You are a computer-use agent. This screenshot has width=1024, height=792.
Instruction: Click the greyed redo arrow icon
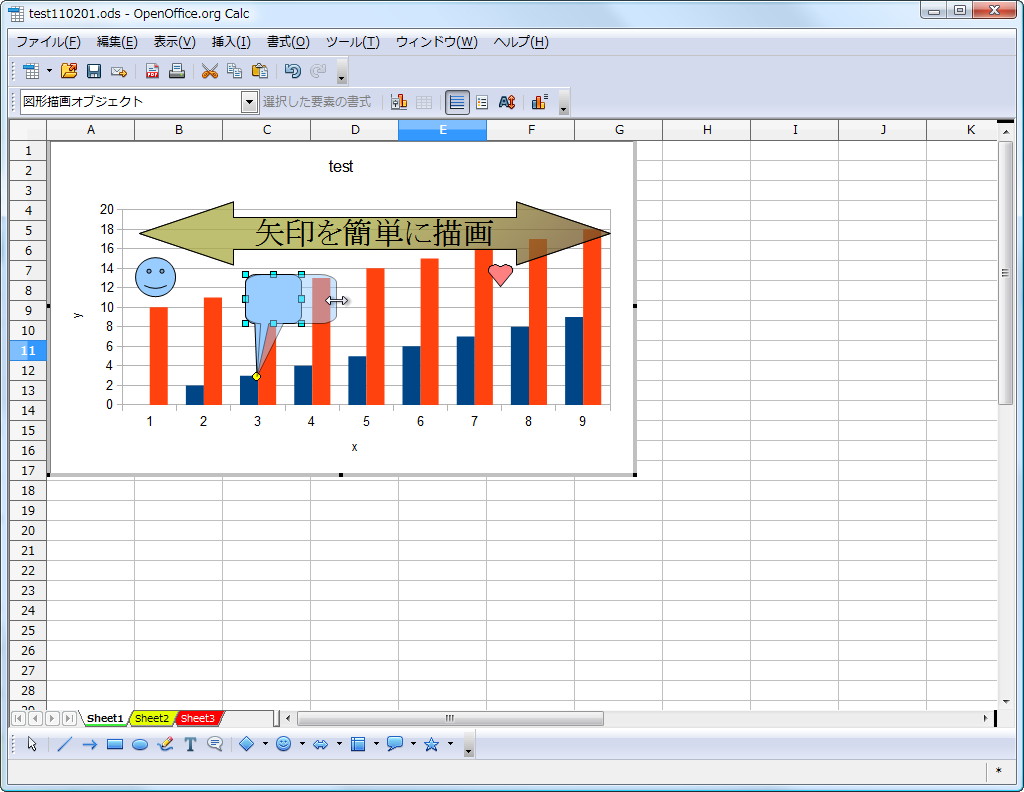click(318, 71)
